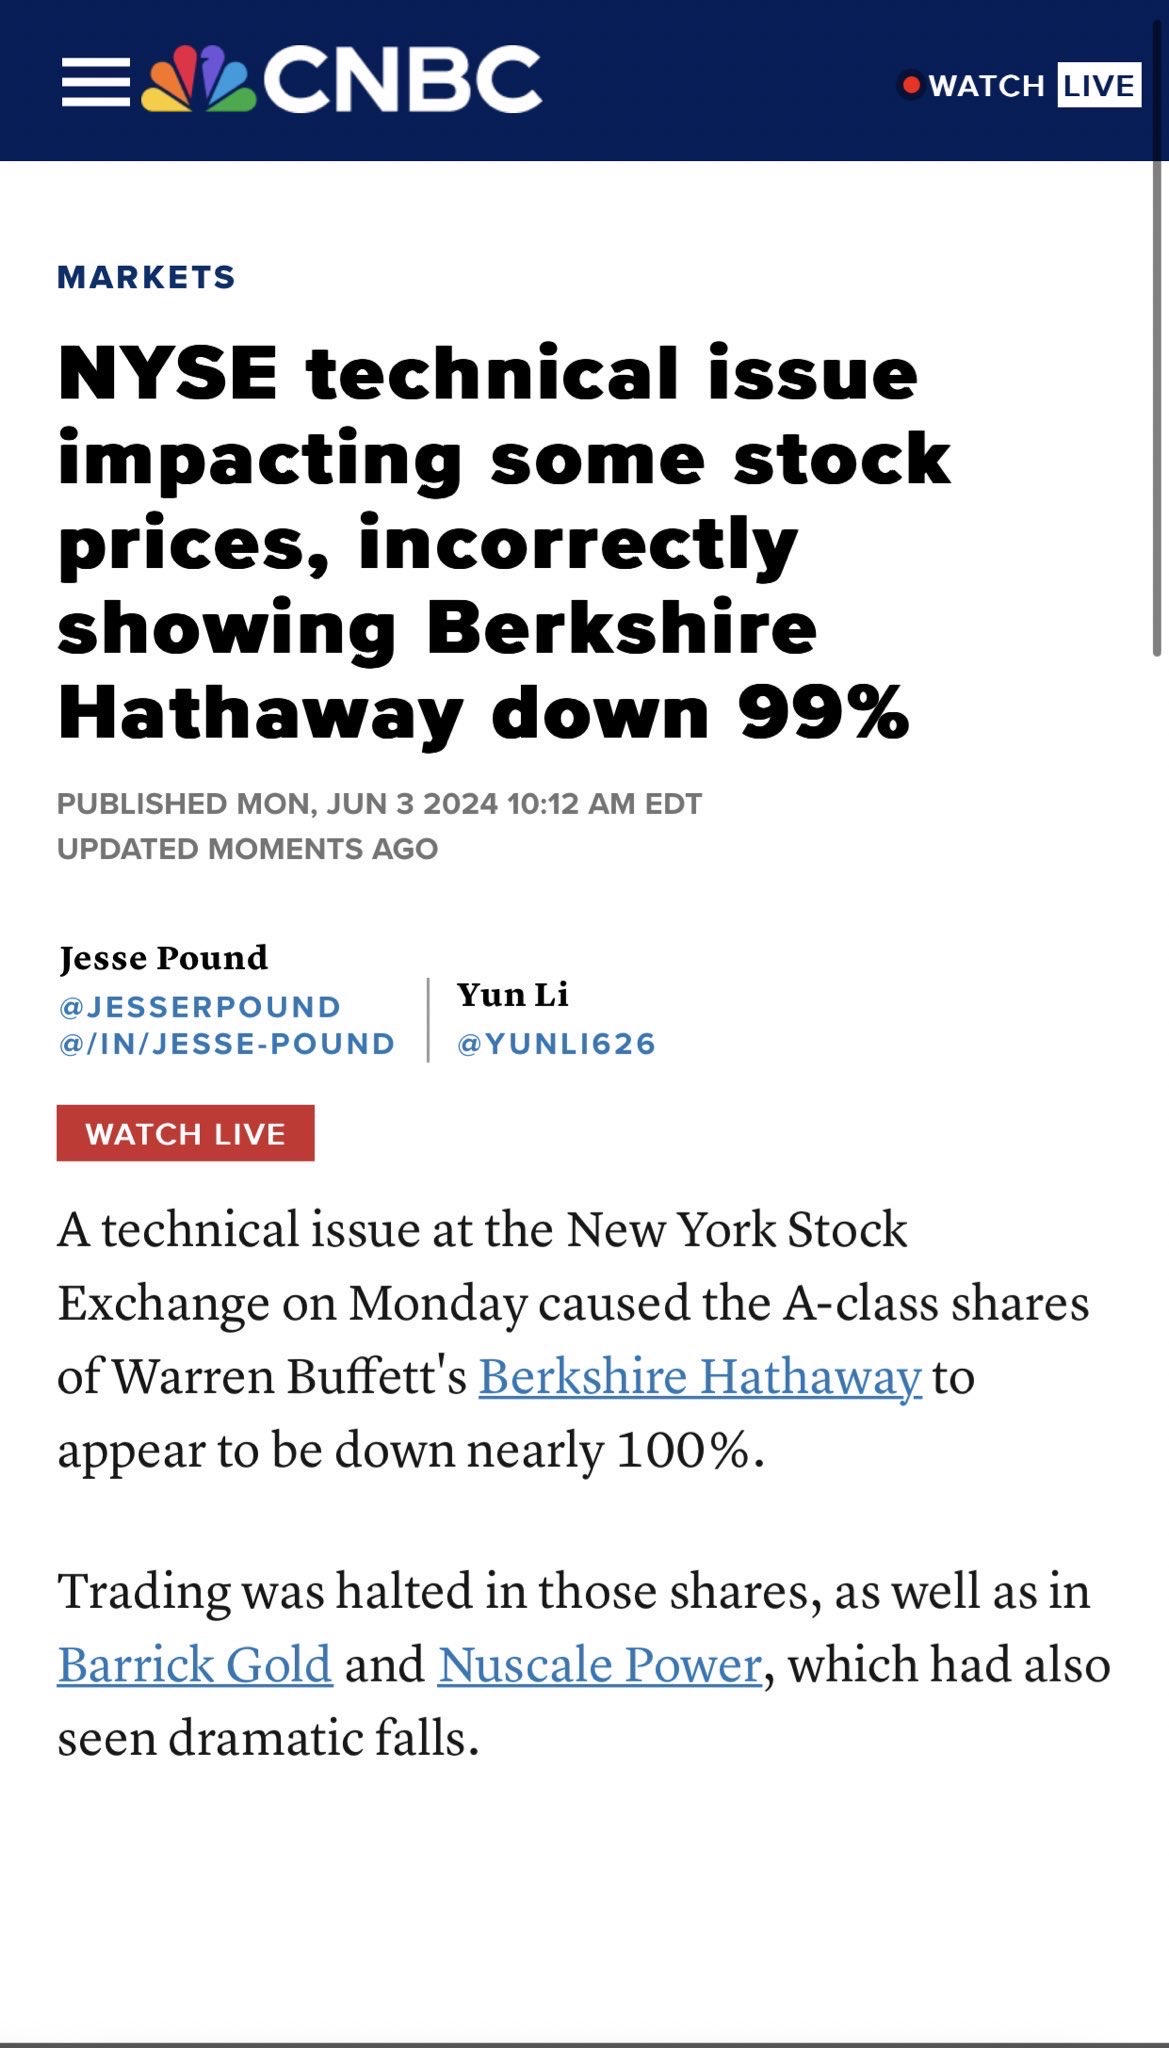1169x2048 pixels.
Task: View Jesse Pound author profile
Action: (x=163, y=957)
